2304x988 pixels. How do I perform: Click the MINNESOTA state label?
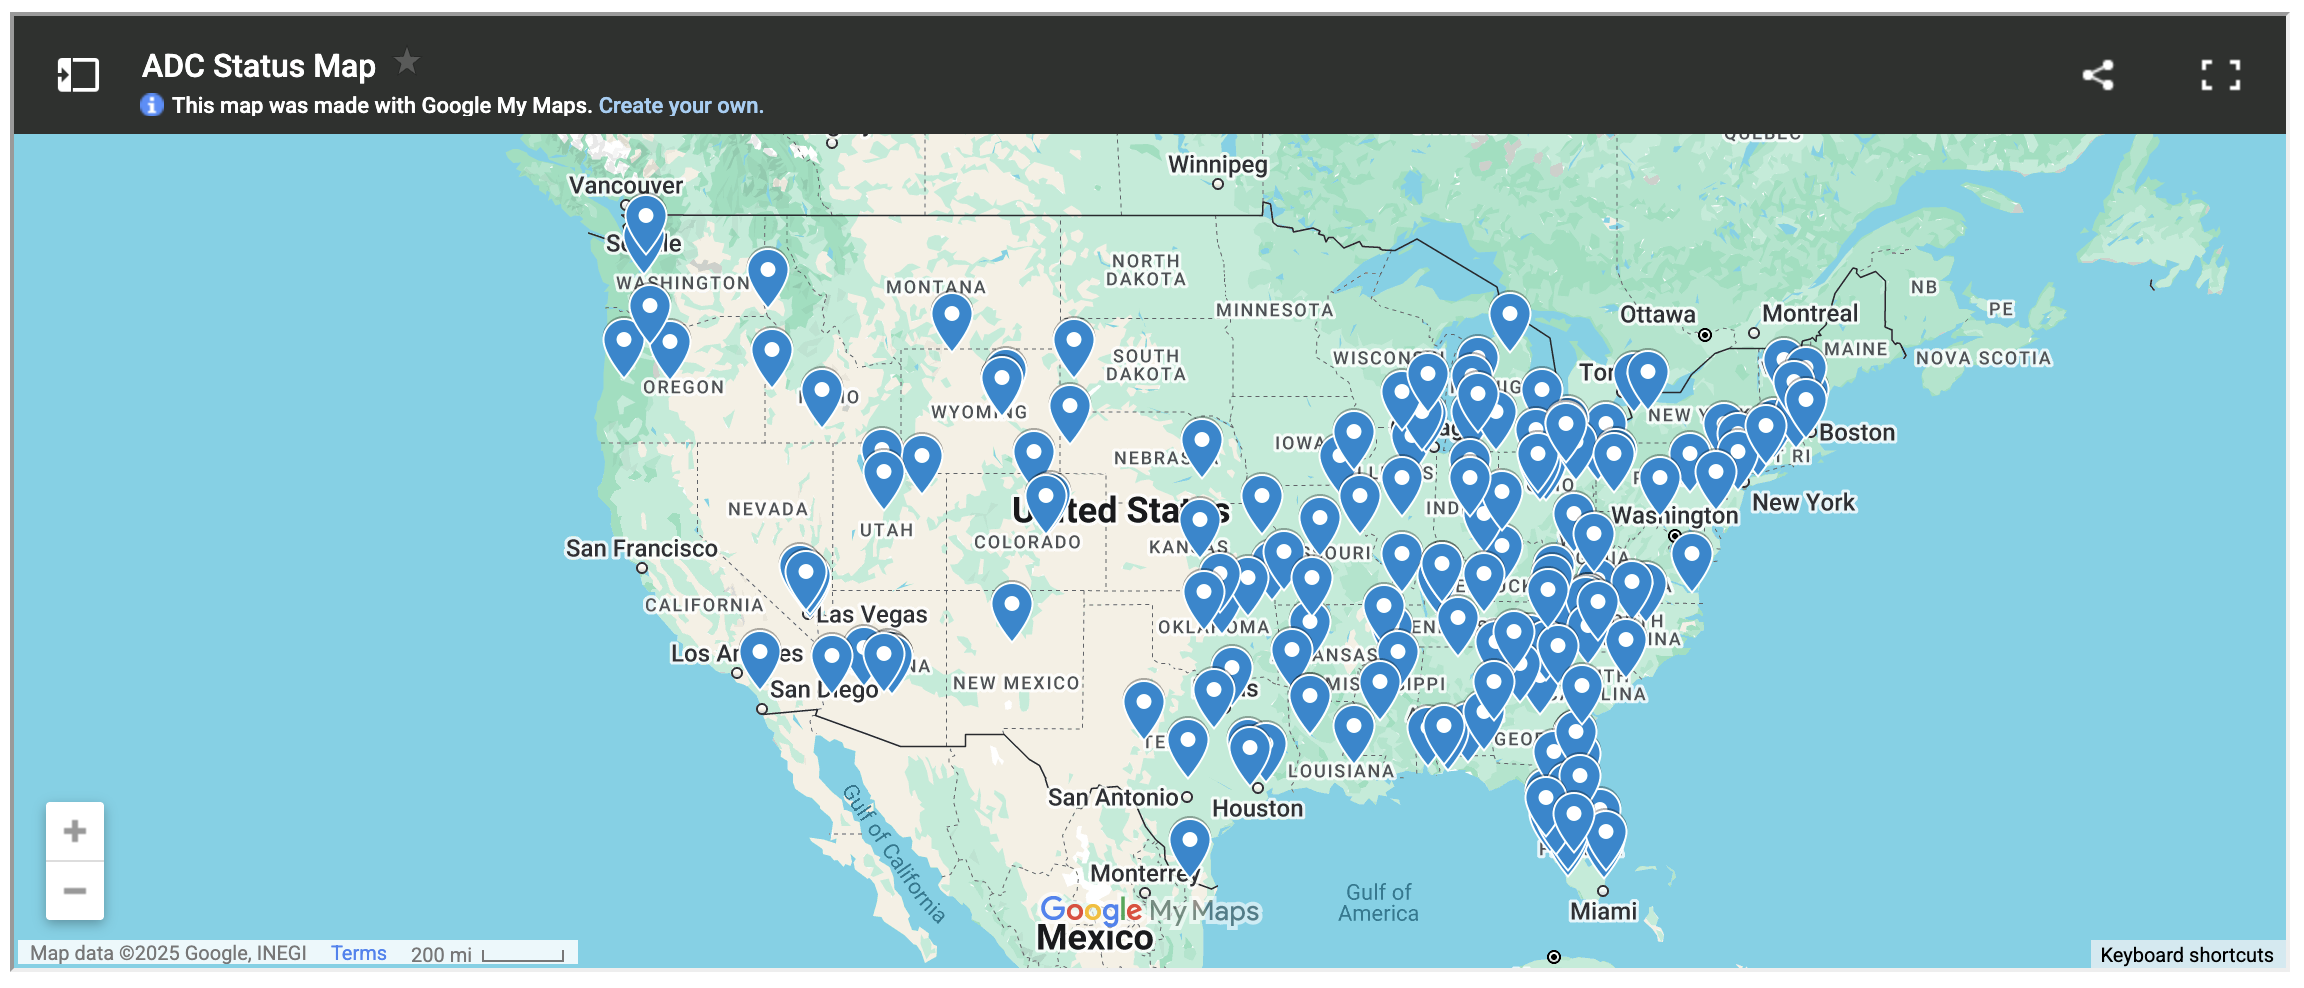pos(1275,310)
